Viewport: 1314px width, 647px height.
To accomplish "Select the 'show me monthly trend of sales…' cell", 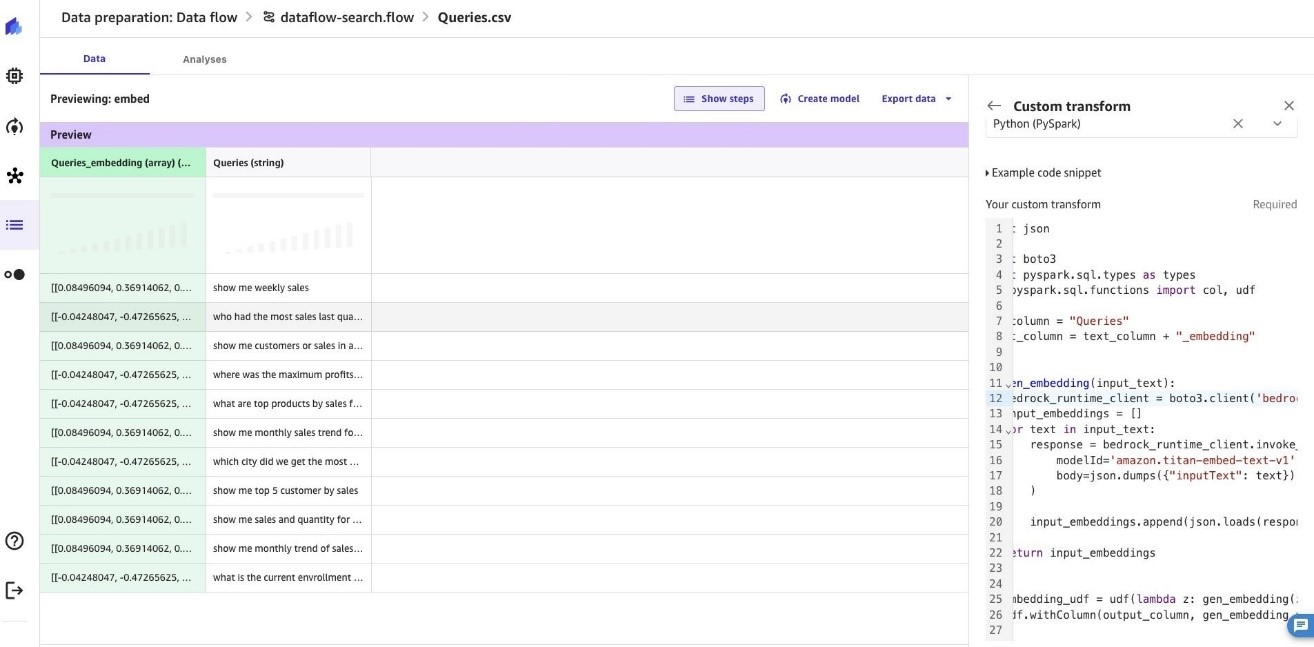I will coord(288,549).
